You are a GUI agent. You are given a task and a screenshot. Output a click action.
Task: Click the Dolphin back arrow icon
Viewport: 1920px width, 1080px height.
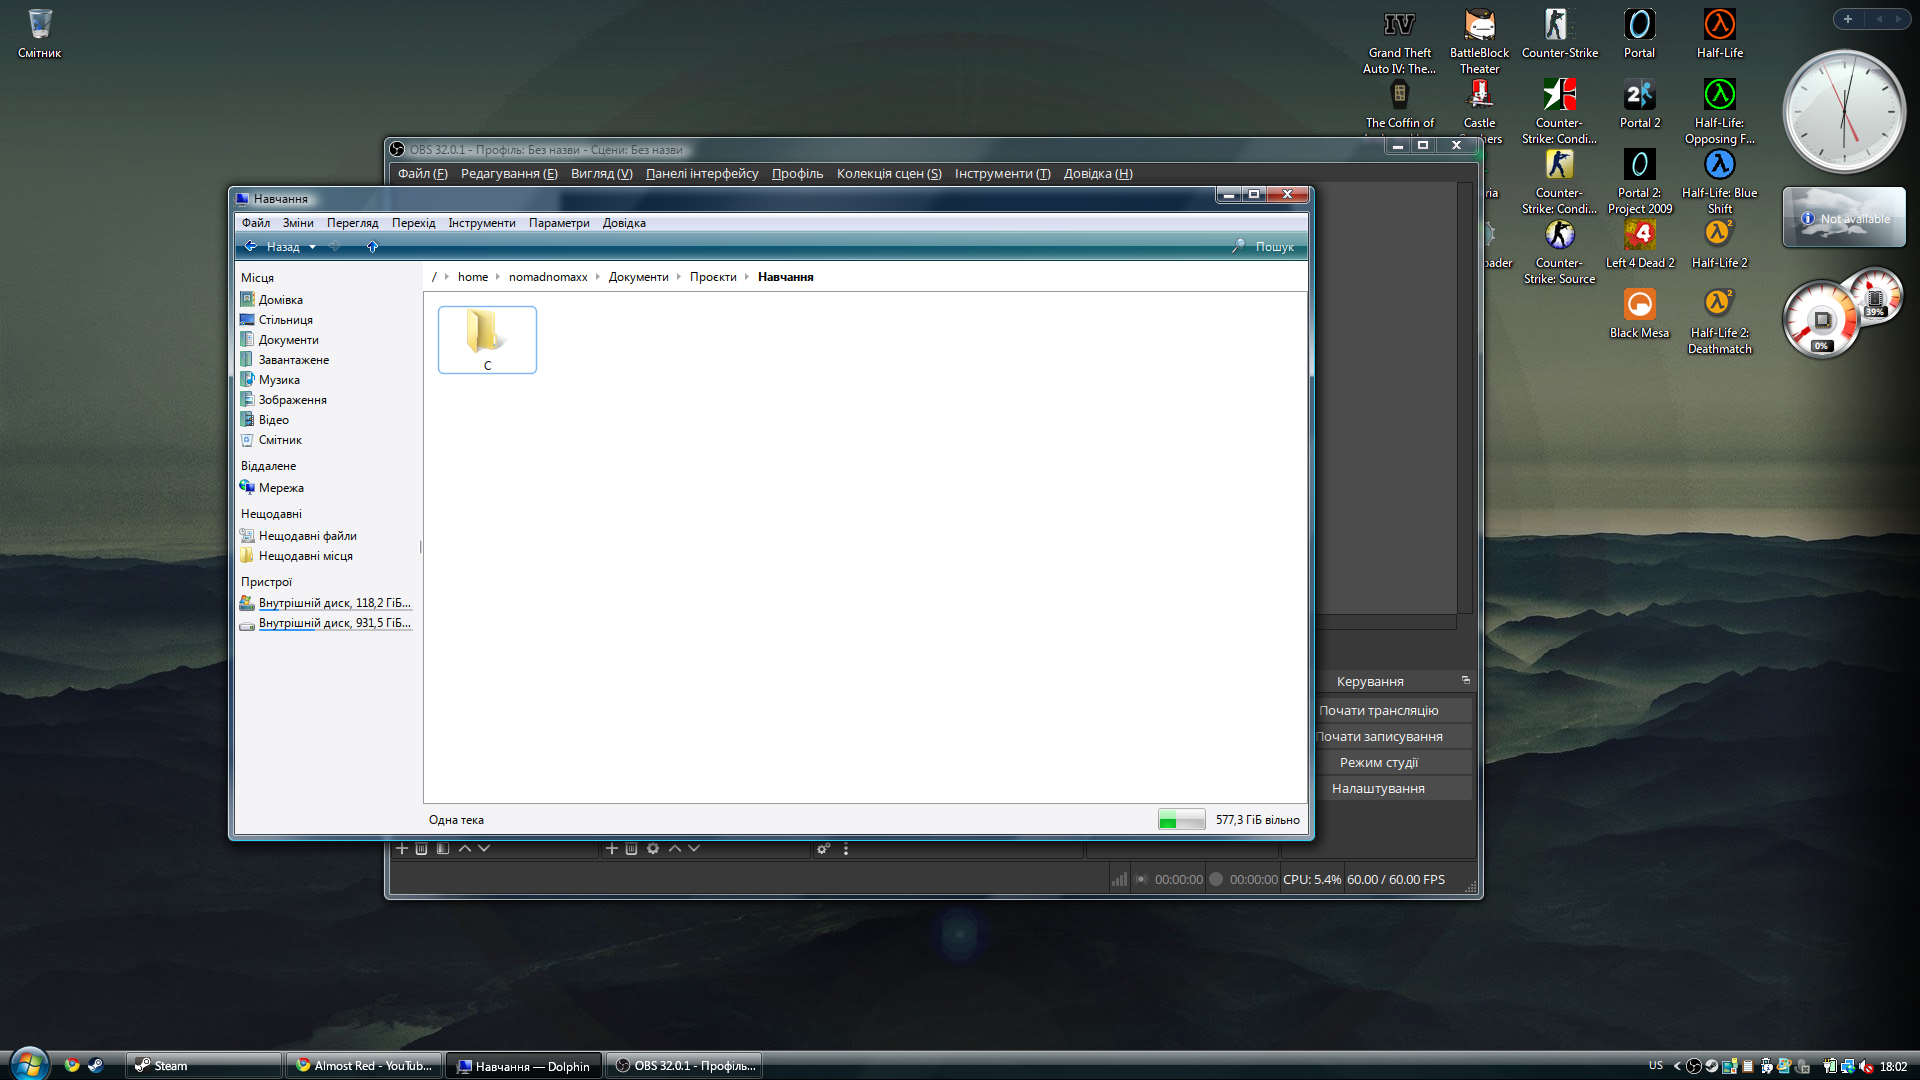251,246
